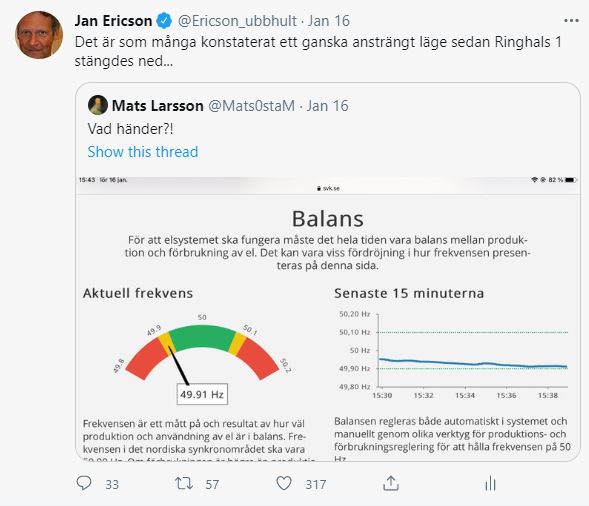Open the @Mats0staM handle link
Screen dimensions: 589x506
[251, 106]
